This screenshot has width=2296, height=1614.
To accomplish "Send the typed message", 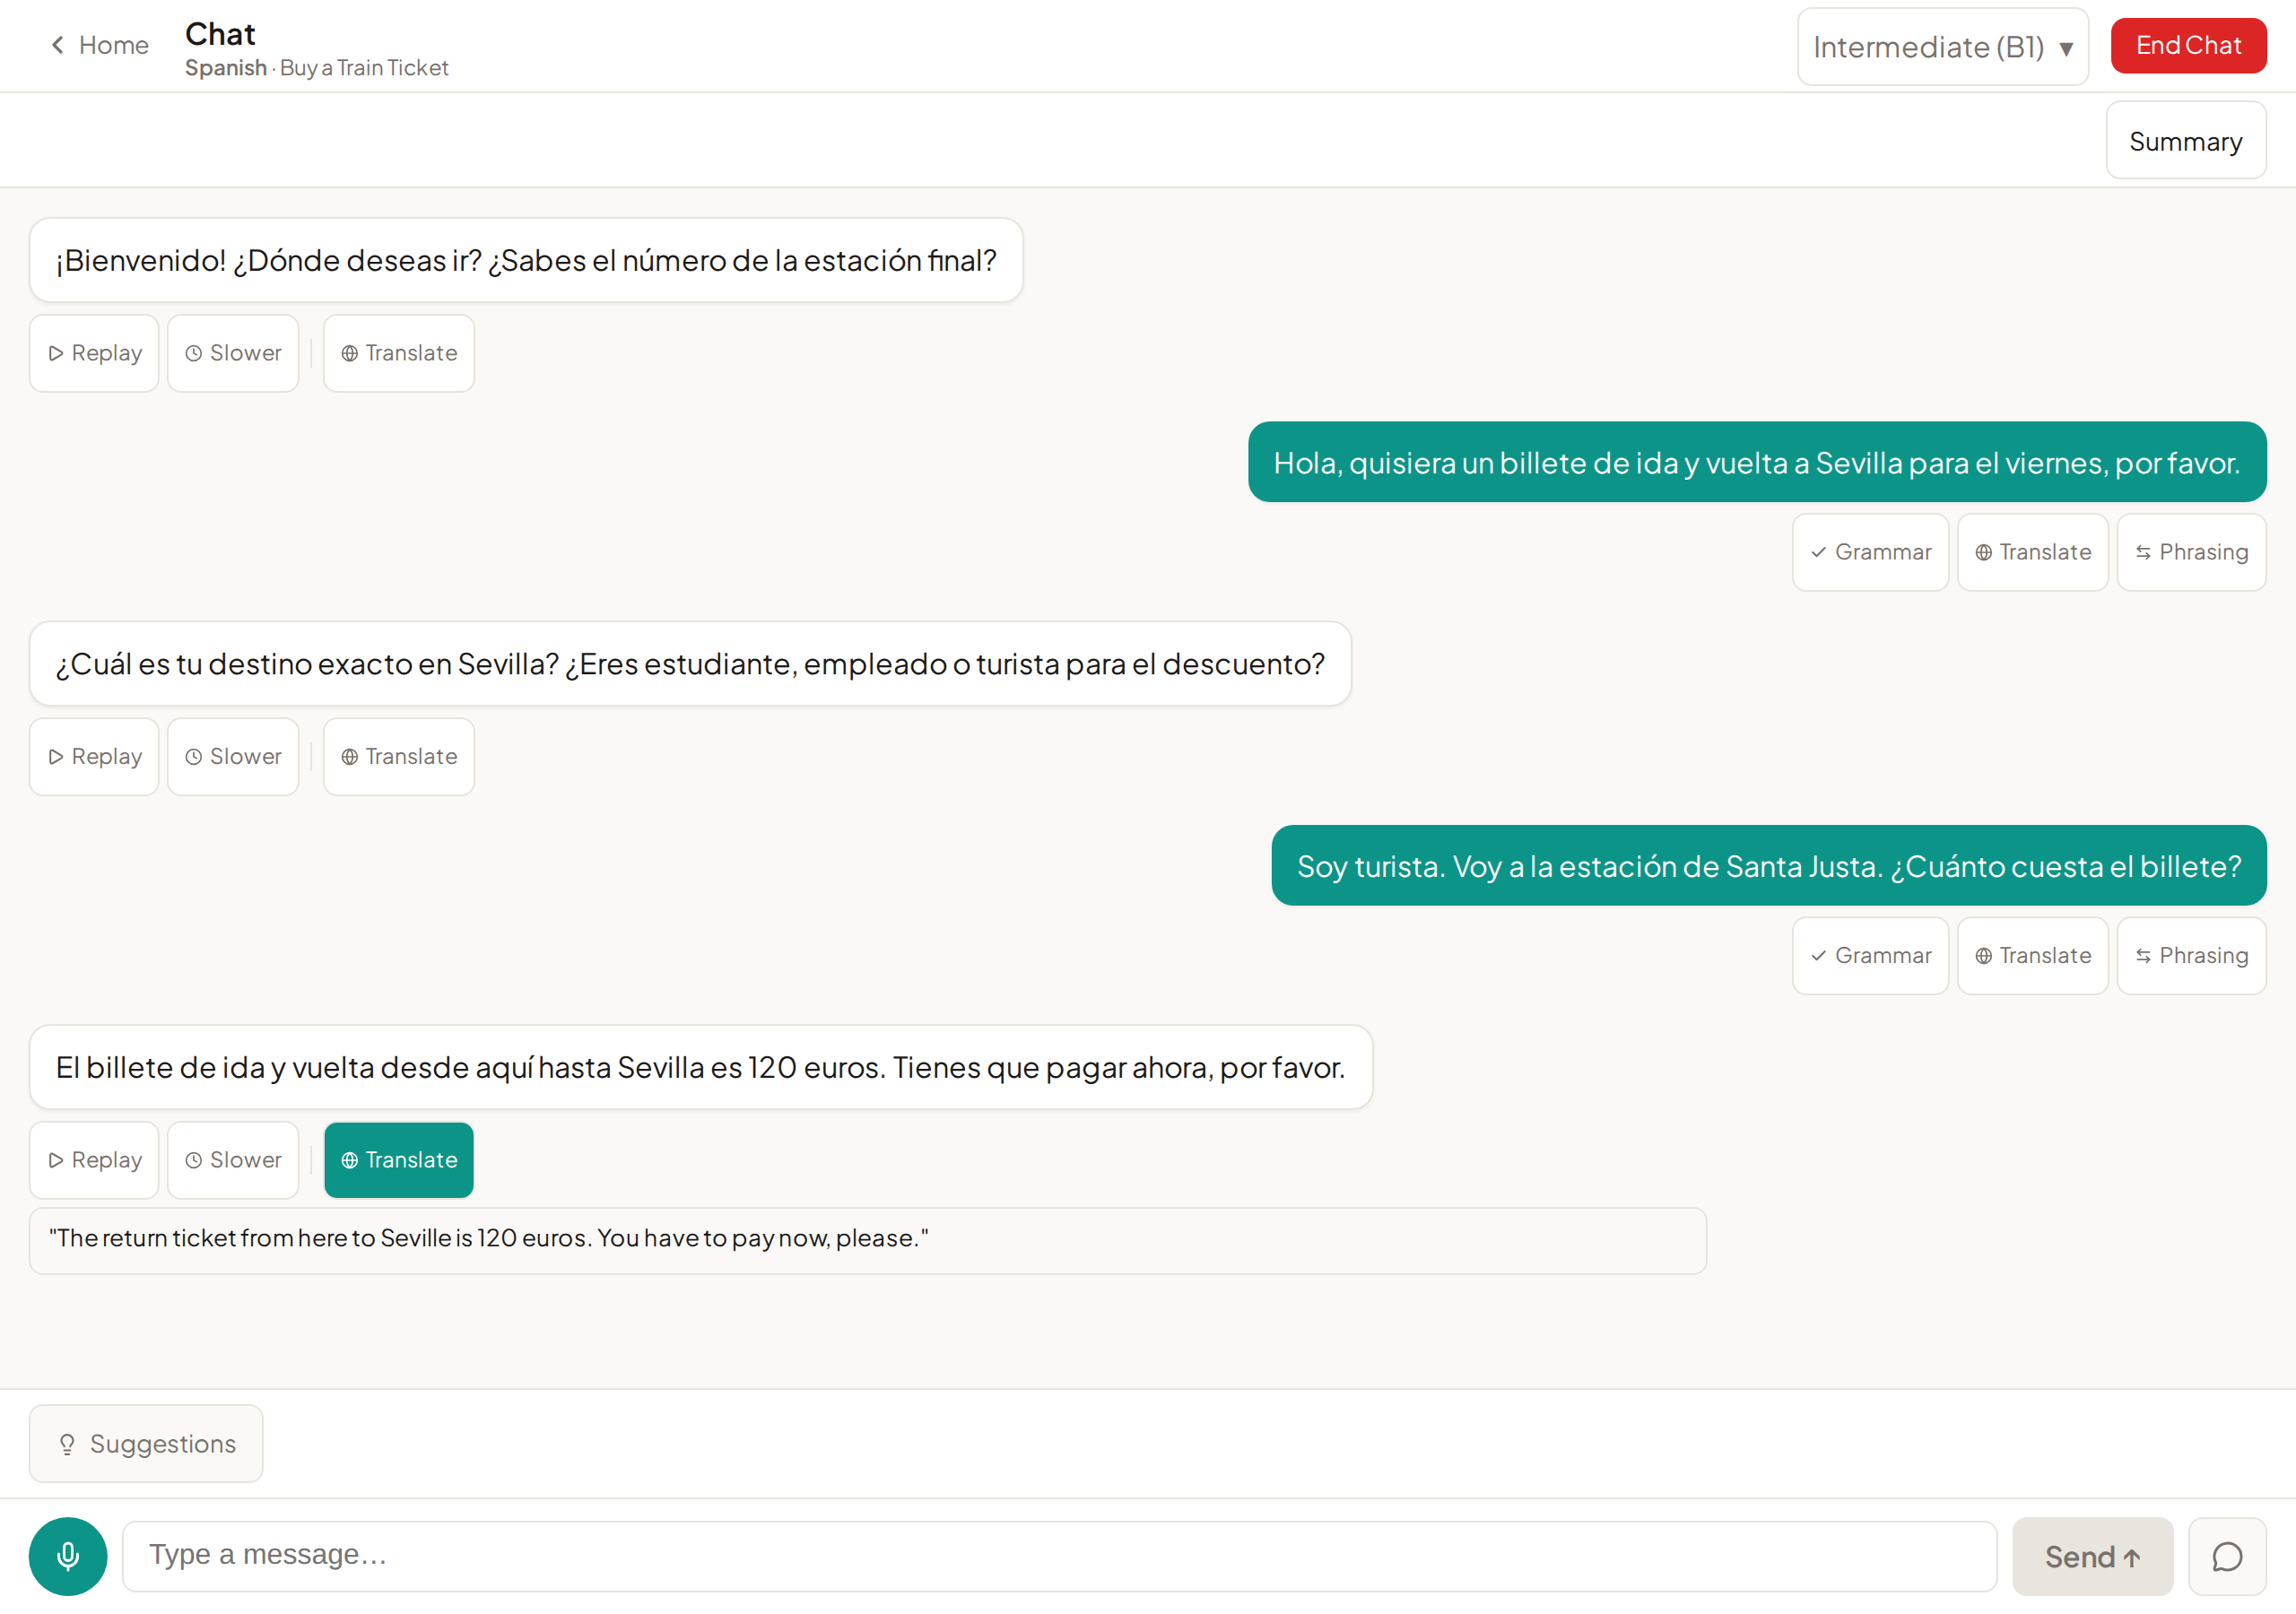I will click(x=2092, y=1557).
